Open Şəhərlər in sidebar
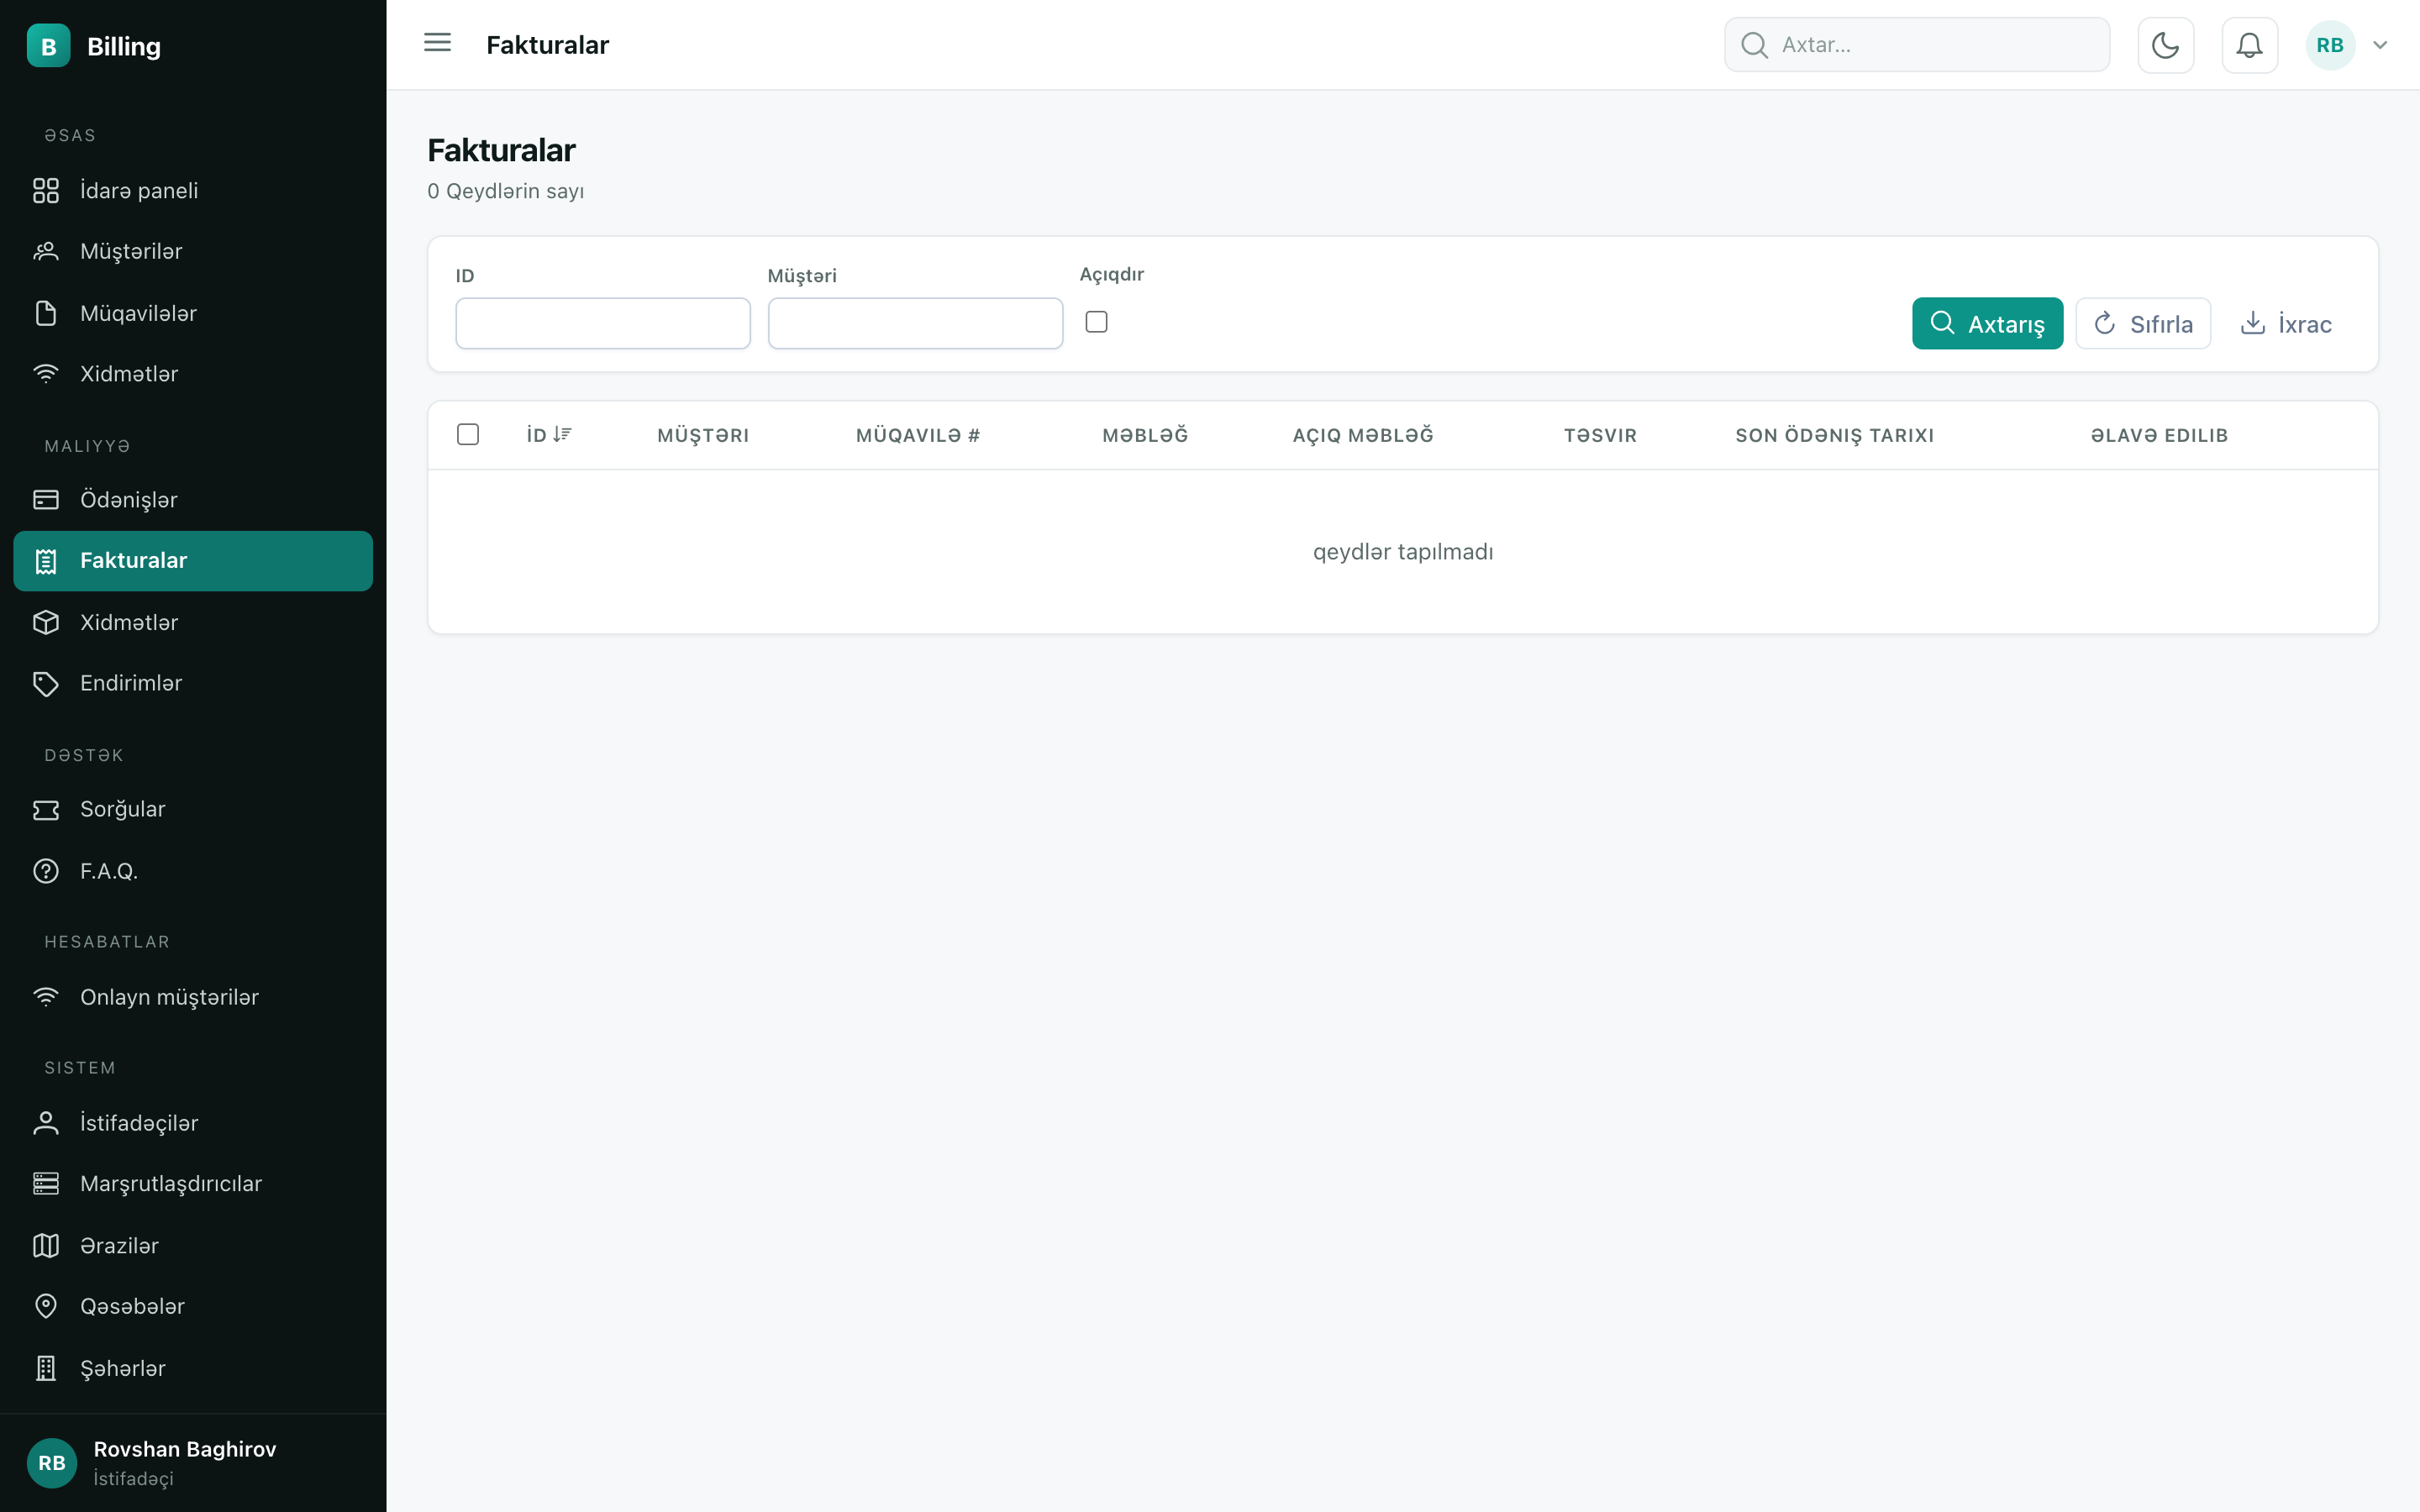2420x1512 pixels. coord(193,1368)
